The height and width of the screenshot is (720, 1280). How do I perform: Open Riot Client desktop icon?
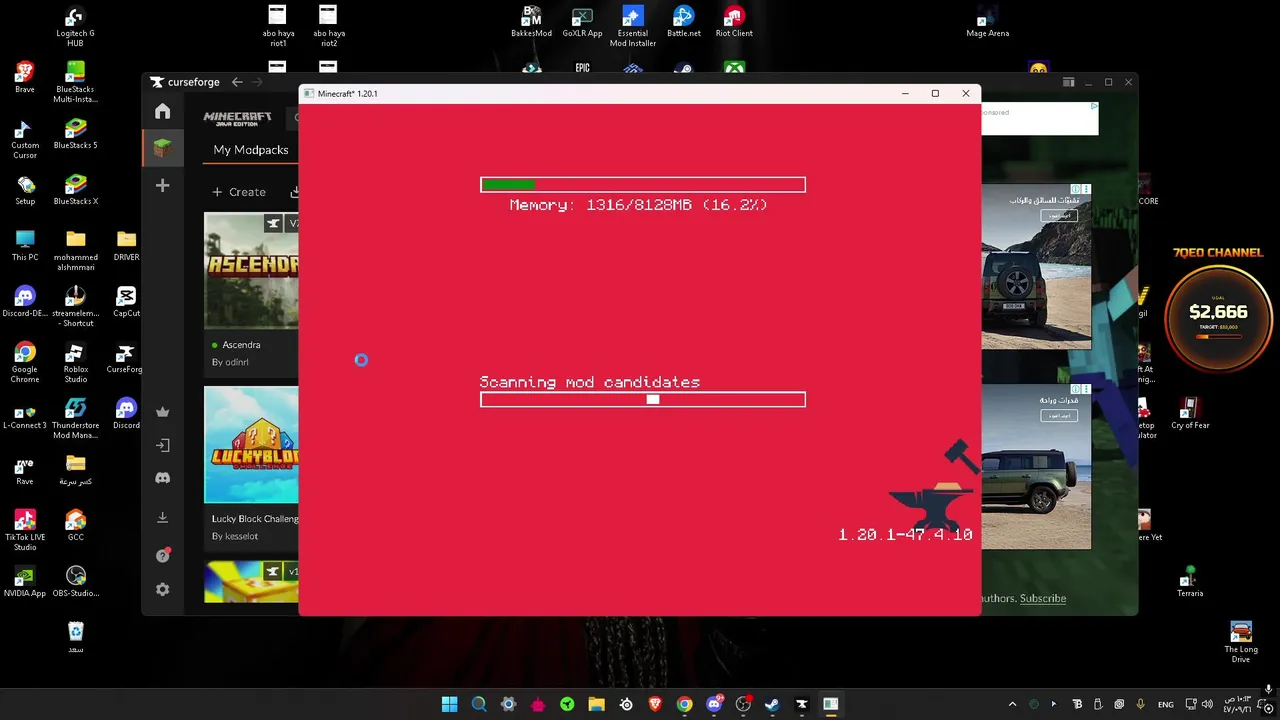pos(734,22)
